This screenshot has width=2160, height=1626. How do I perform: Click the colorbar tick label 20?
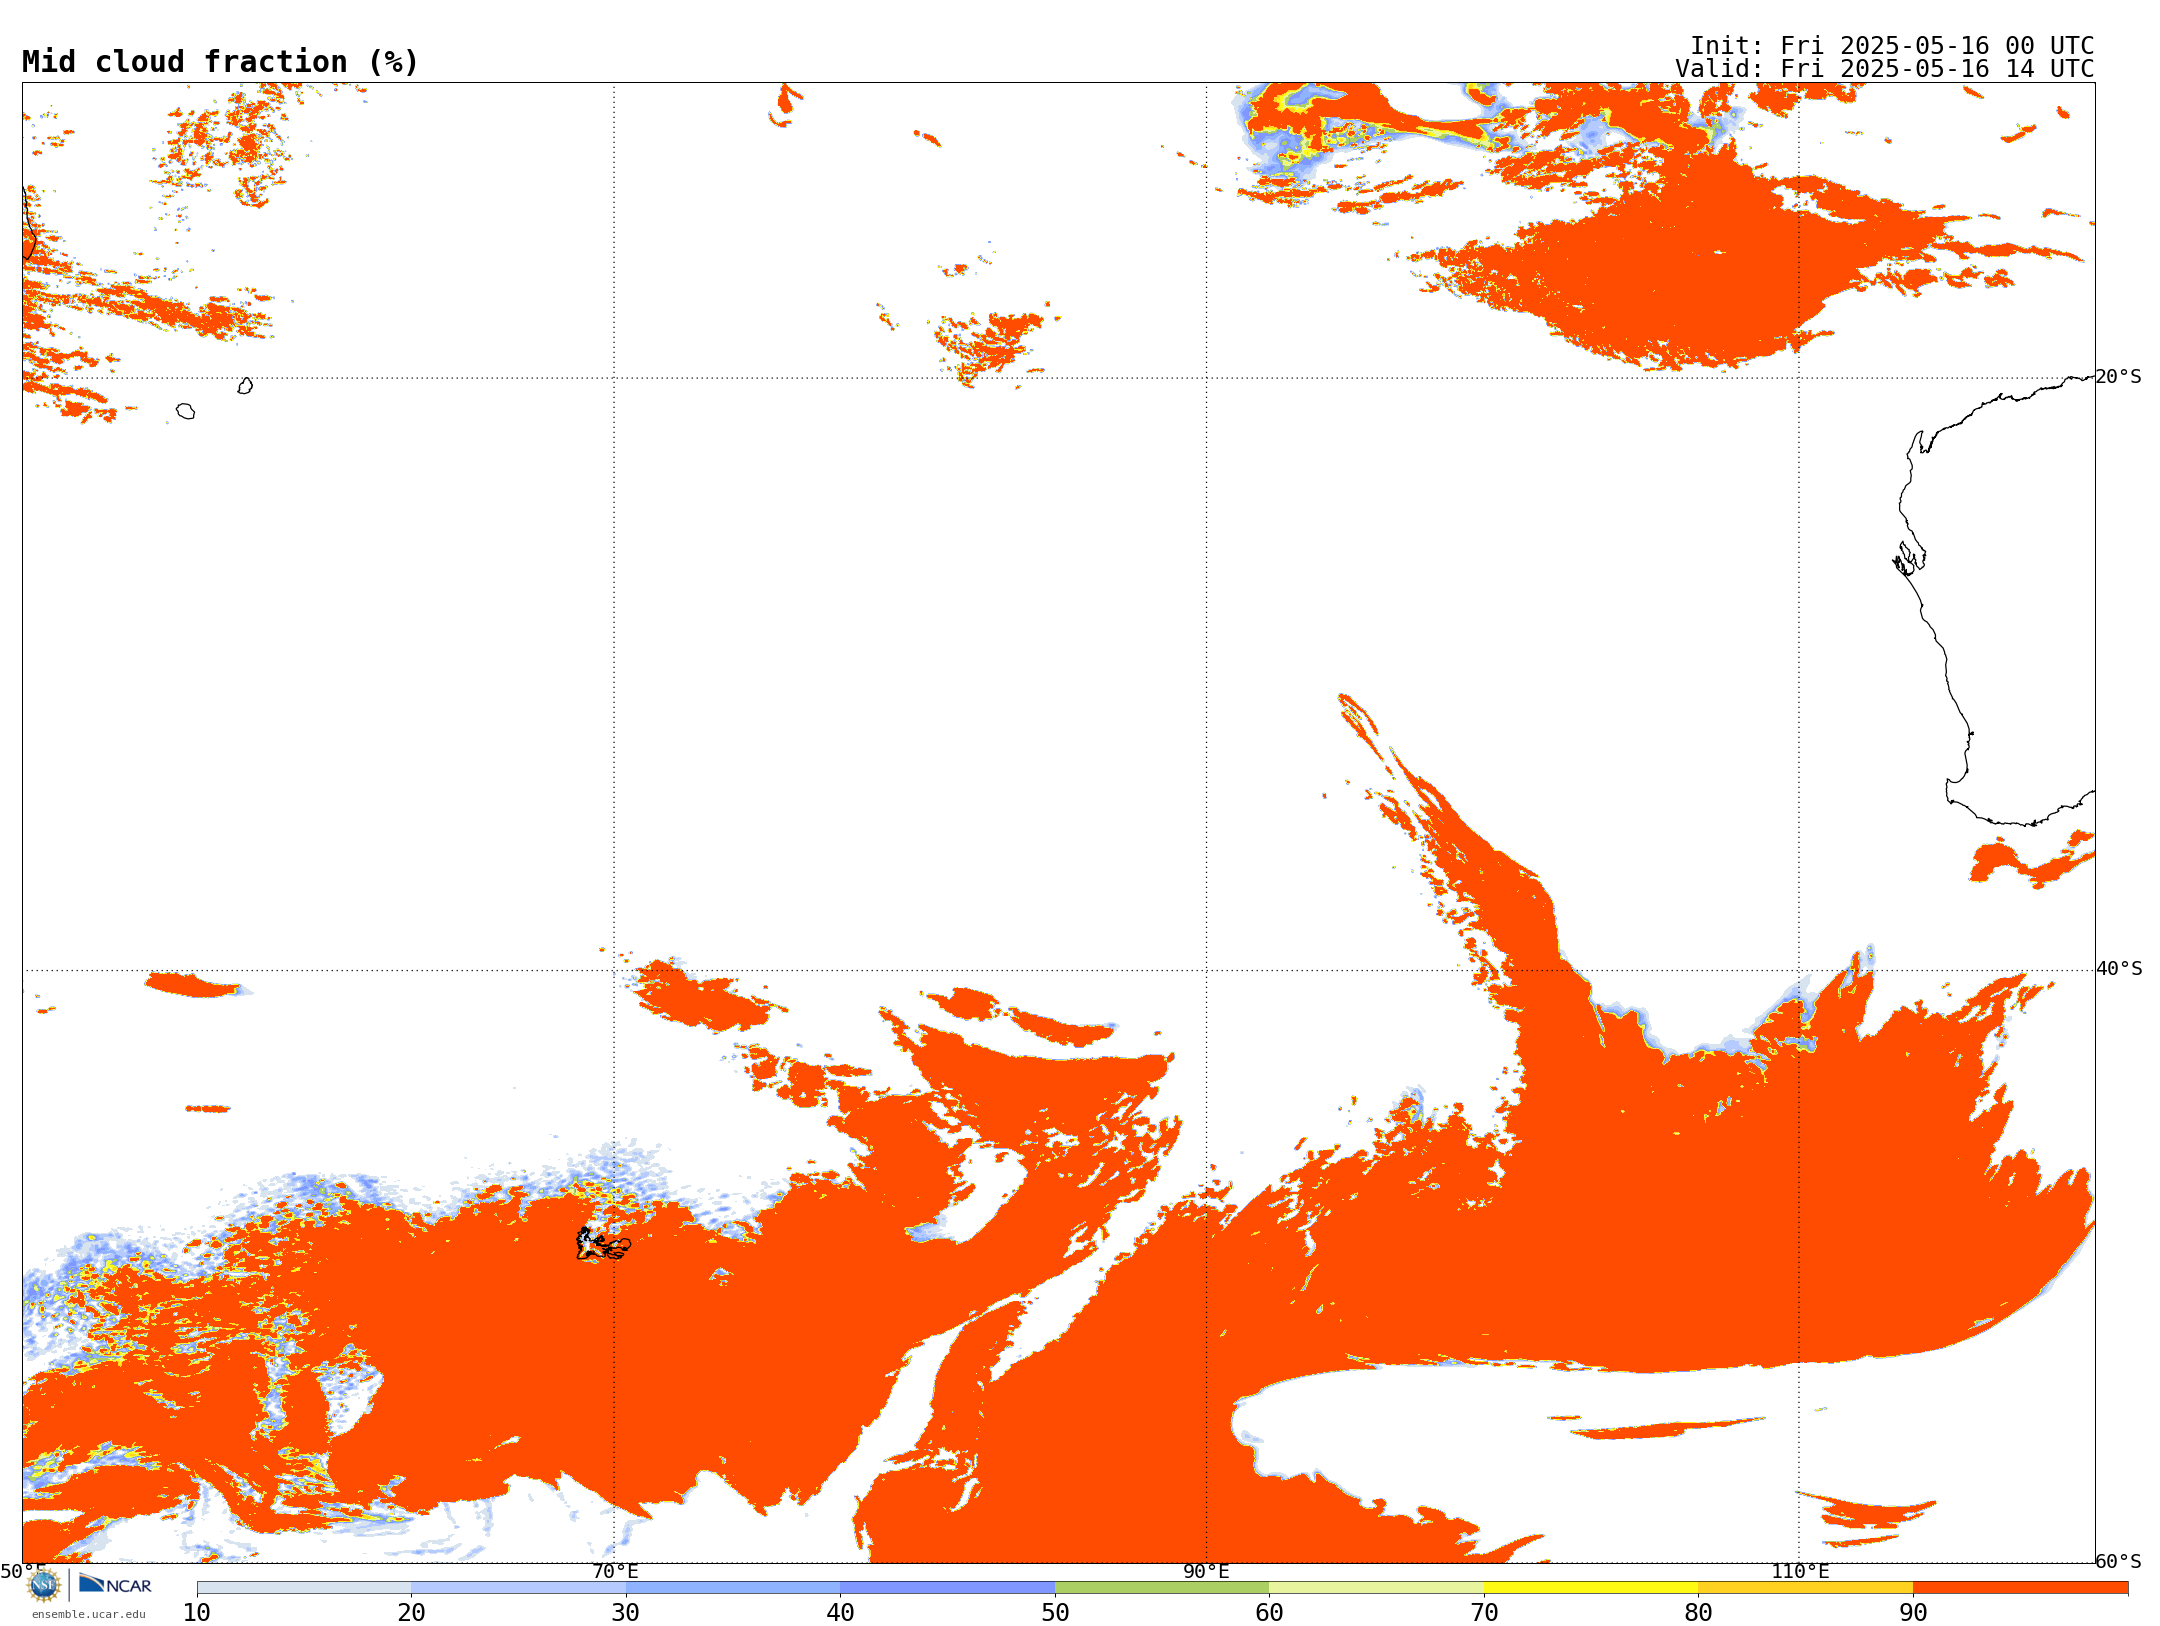411,1613
